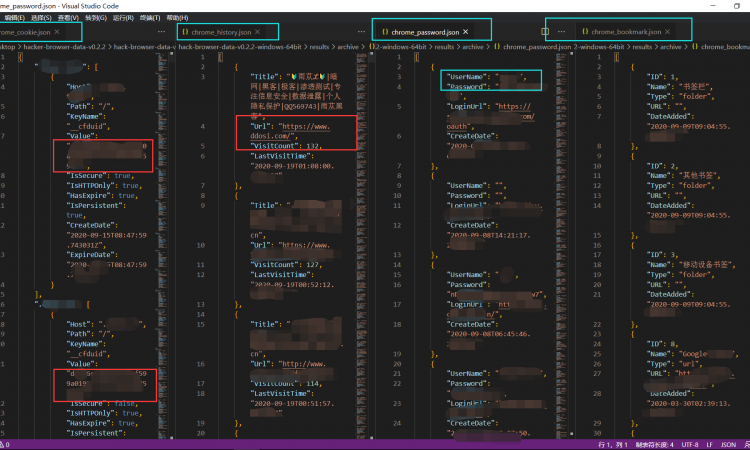750x450 pixels.
Task: Activate the chrome_password.json tab
Action: [425, 32]
